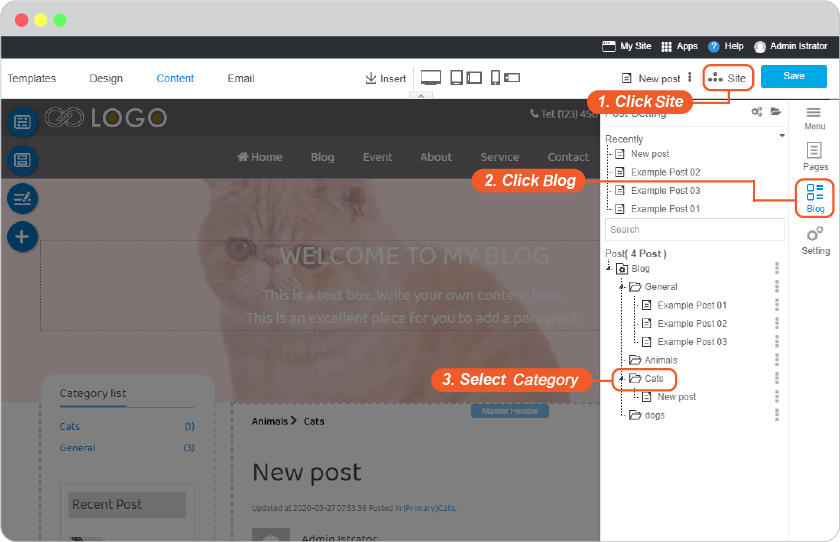Save the current page

click(794, 76)
